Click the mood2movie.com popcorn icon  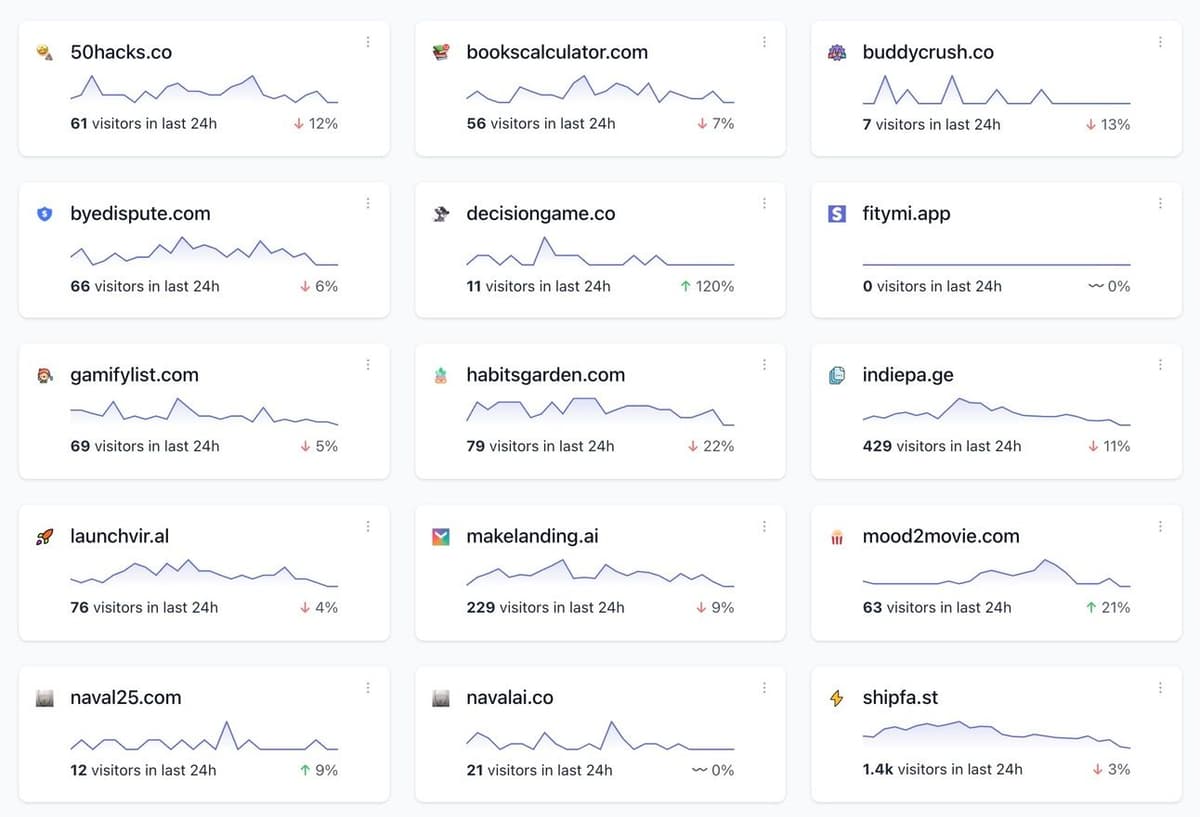click(x=837, y=538)
